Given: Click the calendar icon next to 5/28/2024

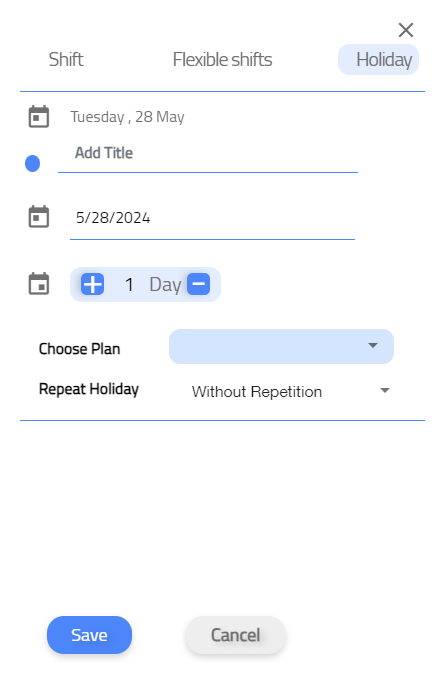Looking at the screenshot, I should tap(39, 216).
